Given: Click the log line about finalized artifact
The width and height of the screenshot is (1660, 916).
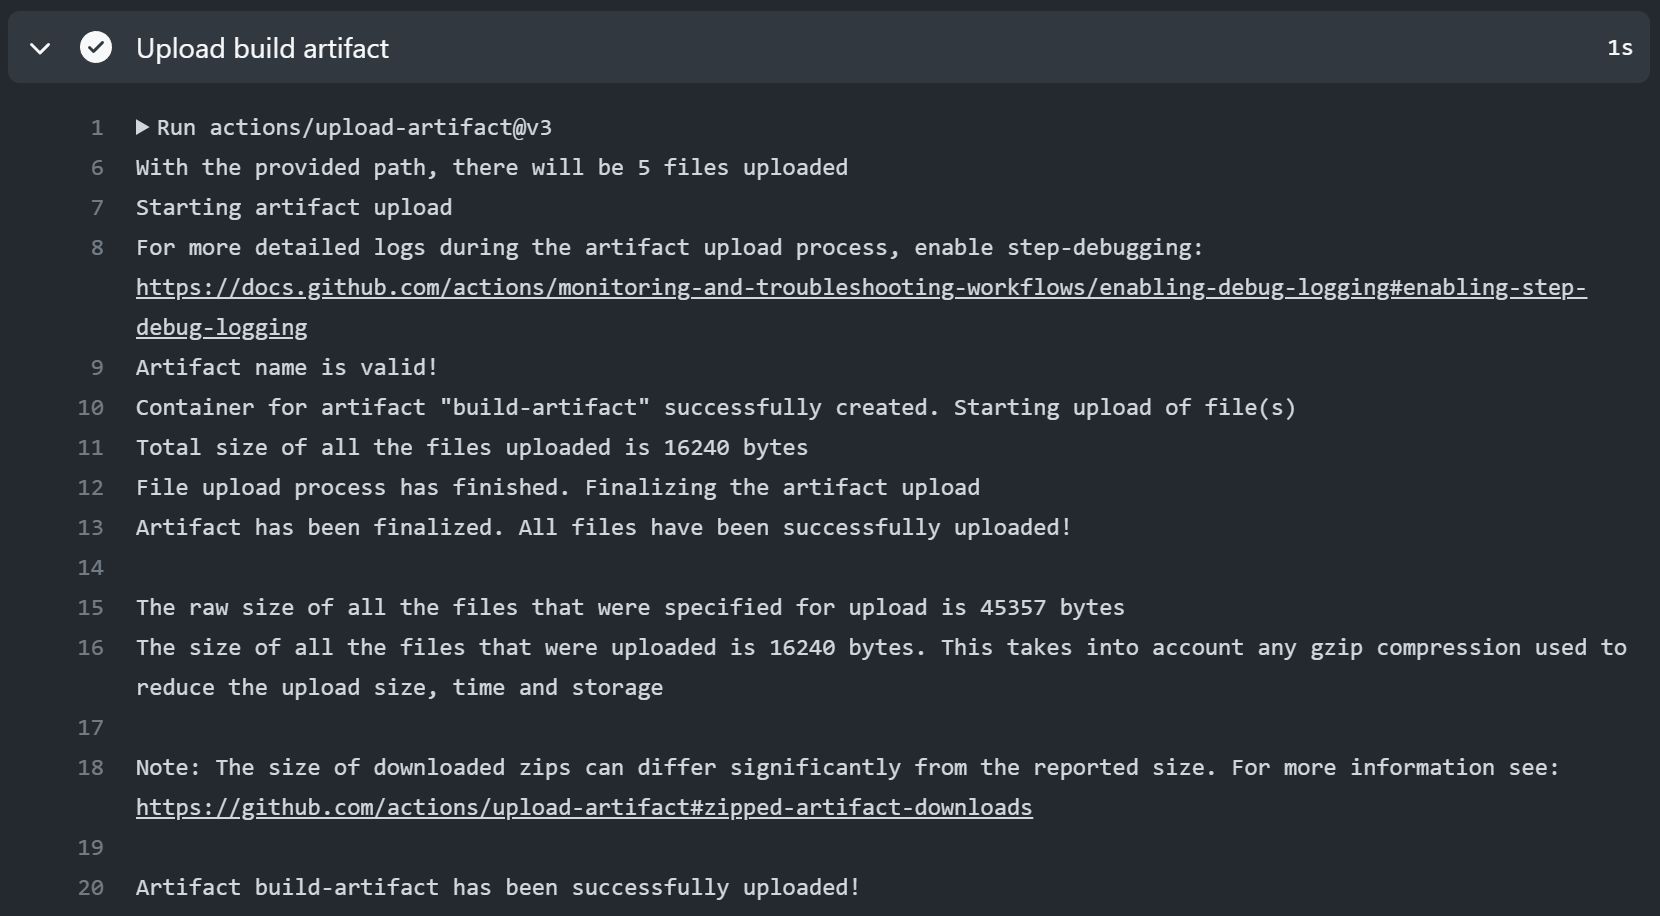Looking at the screenshot, I should tap(602, 528).
